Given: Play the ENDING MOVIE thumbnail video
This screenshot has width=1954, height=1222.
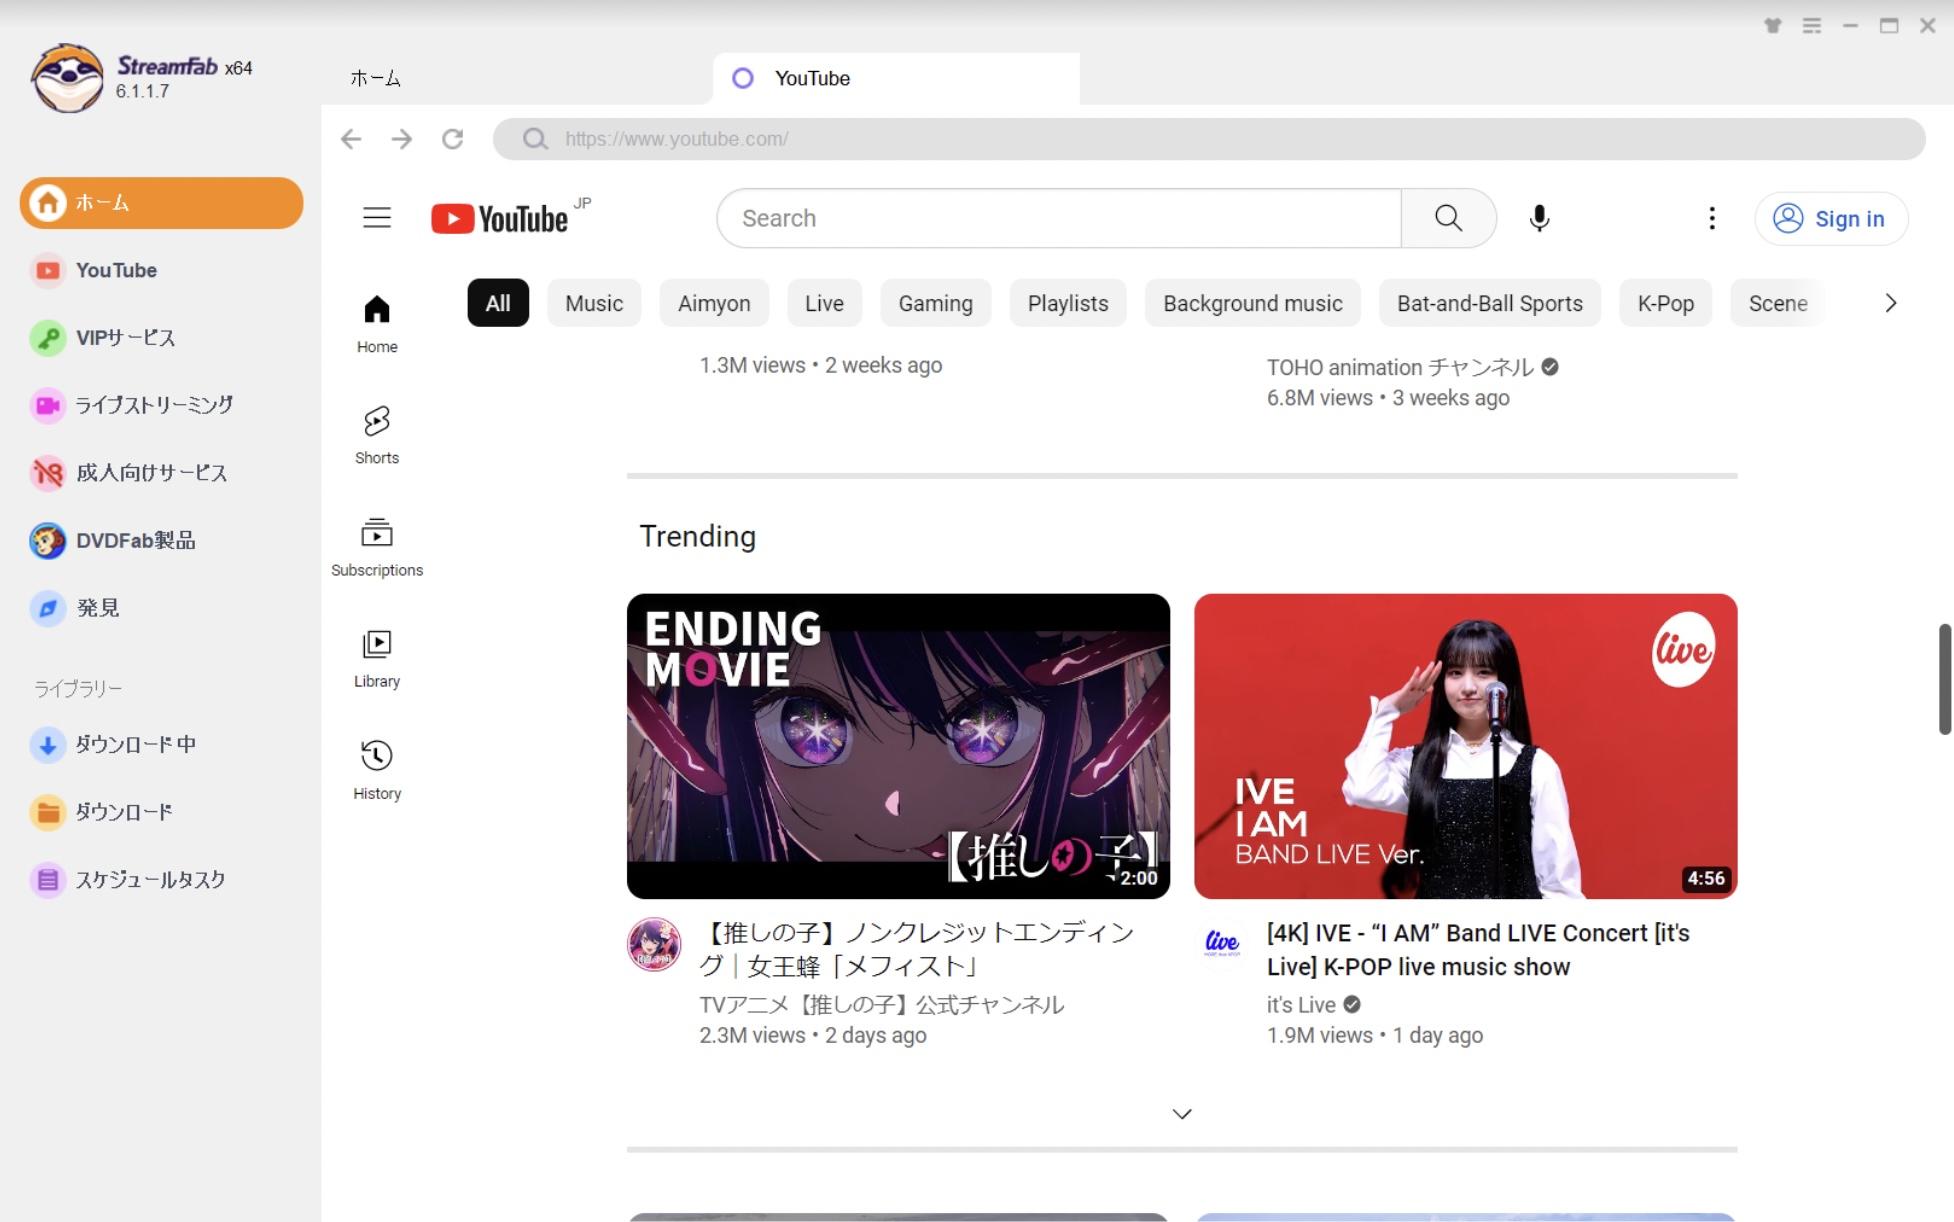Looking at the screenshot, I should (898, 746).
